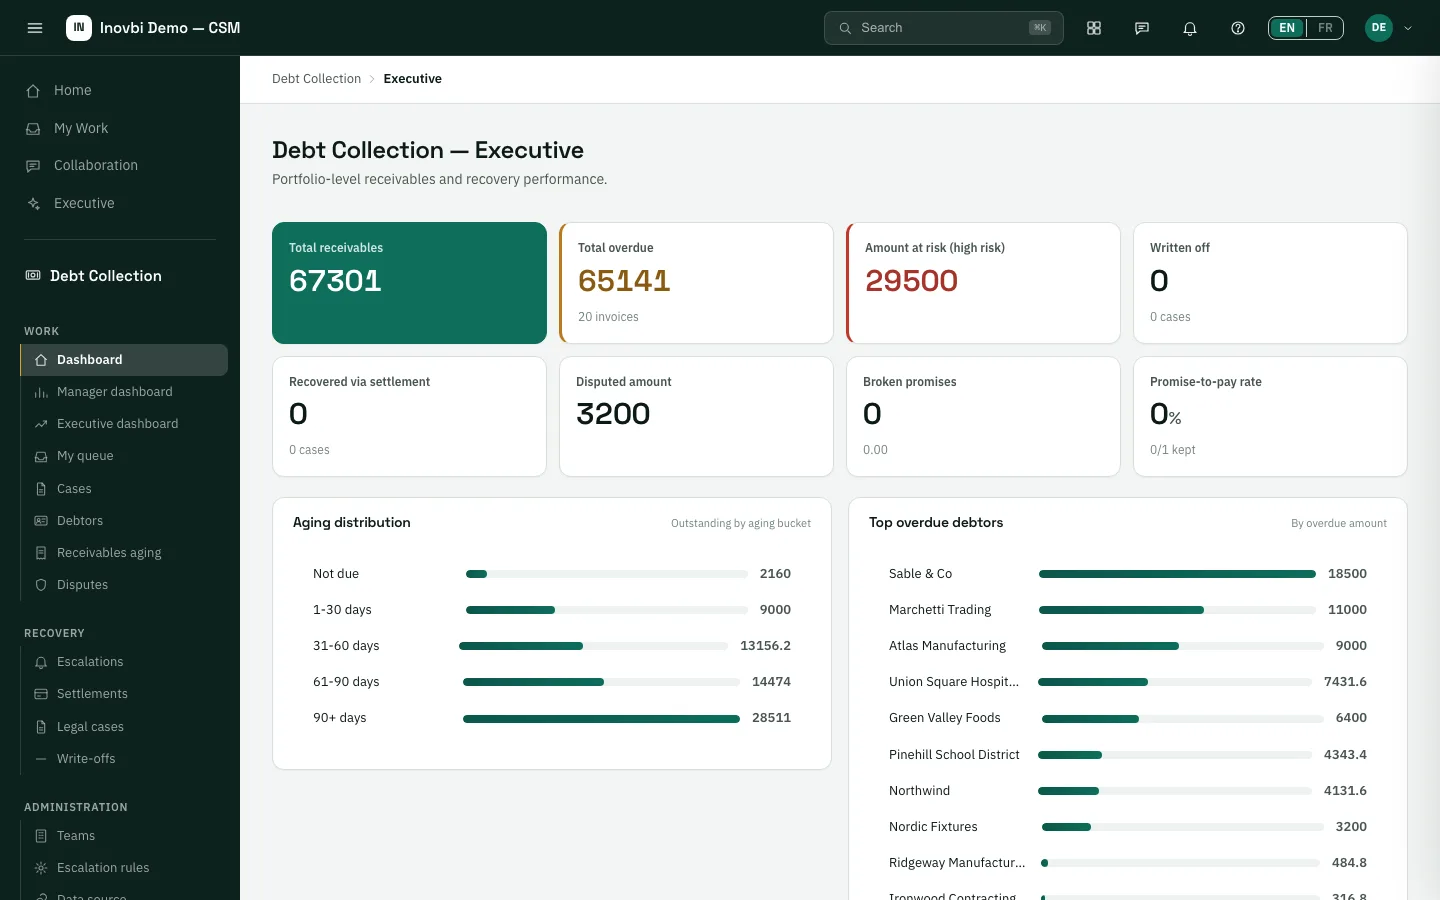Open Write-offs in the sidebar

coord(124,759)
